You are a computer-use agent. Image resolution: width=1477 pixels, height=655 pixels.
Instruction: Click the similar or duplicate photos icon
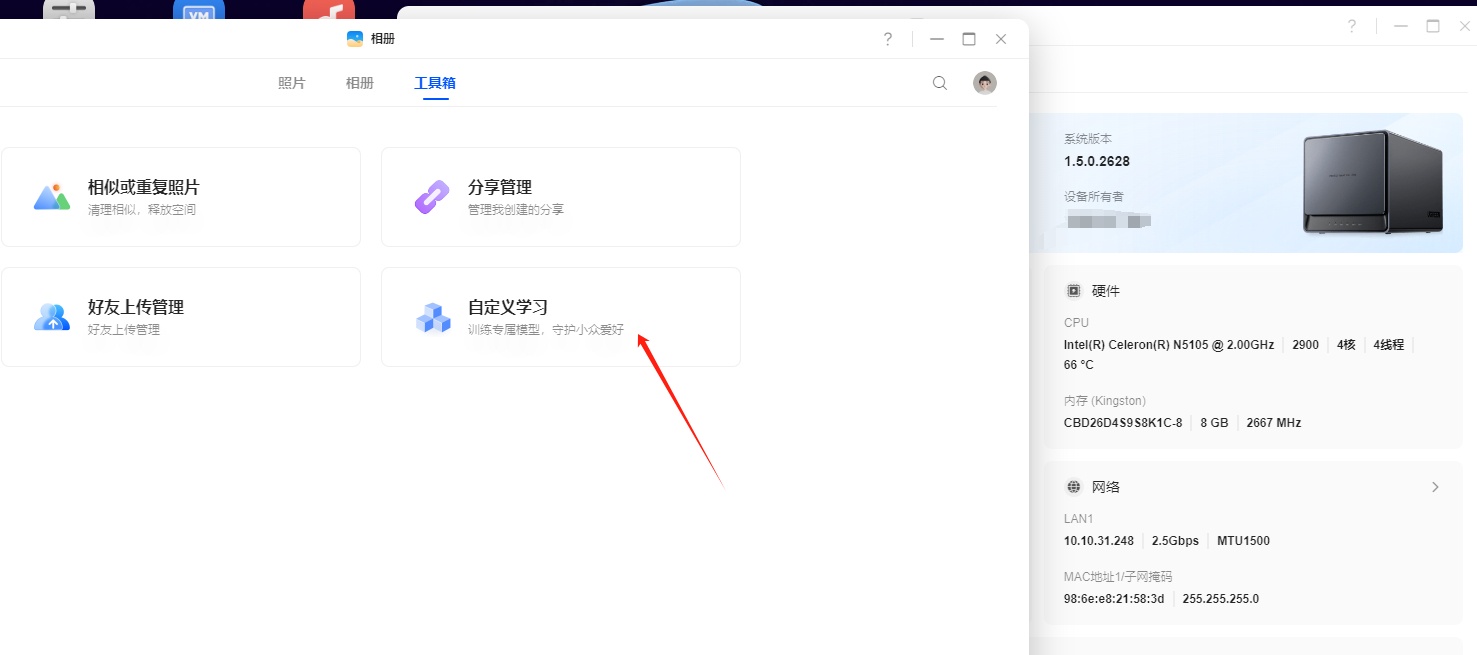(x=52, y=197)
